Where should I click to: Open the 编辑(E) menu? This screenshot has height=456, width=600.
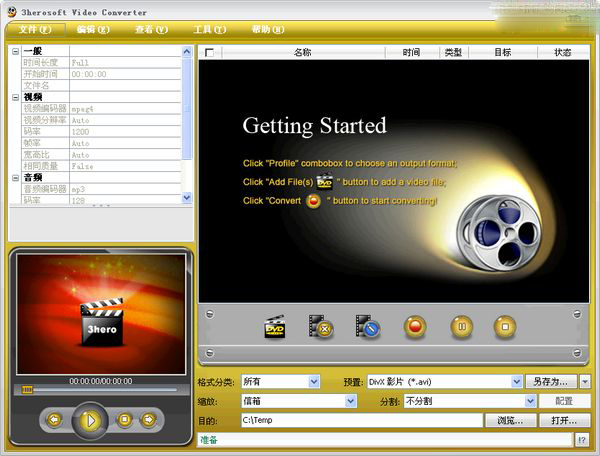(x=93, y=29)
